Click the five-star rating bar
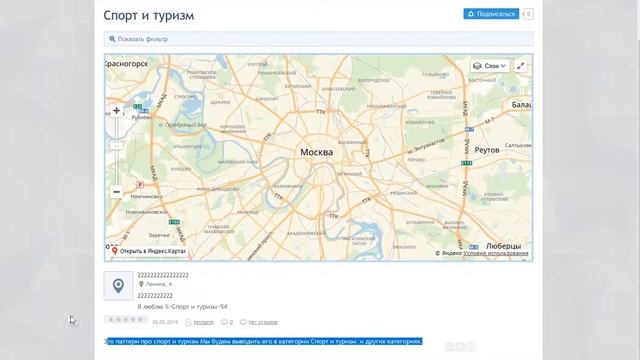This screenshot has width=640, height=360. click(x=126, y=320)
